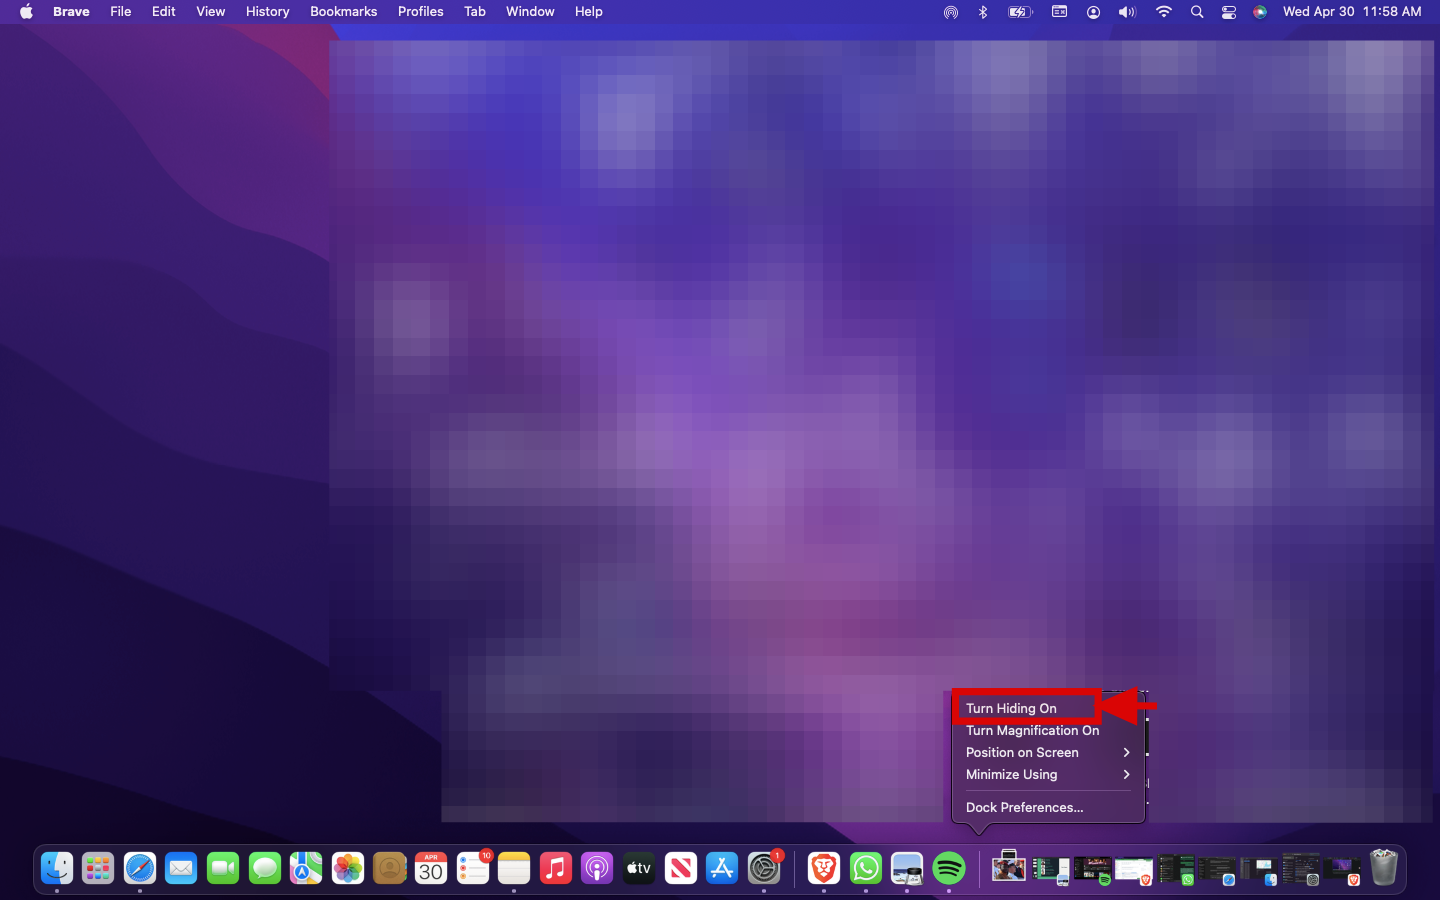Open Safari from the Dock
The height and width of the screenshot is (900, 1440).
tap(140, 868)
